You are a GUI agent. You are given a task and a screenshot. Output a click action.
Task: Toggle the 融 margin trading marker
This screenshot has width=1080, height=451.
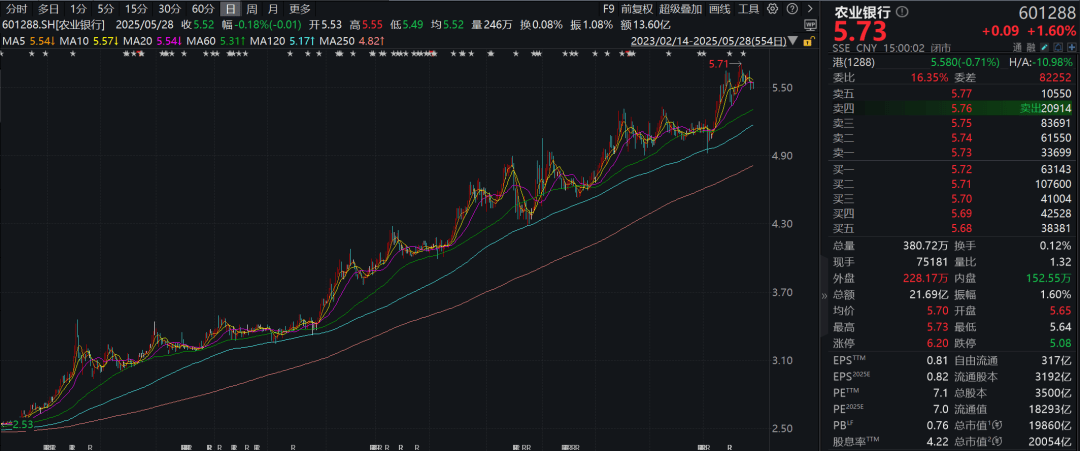tap(1030, 48)
